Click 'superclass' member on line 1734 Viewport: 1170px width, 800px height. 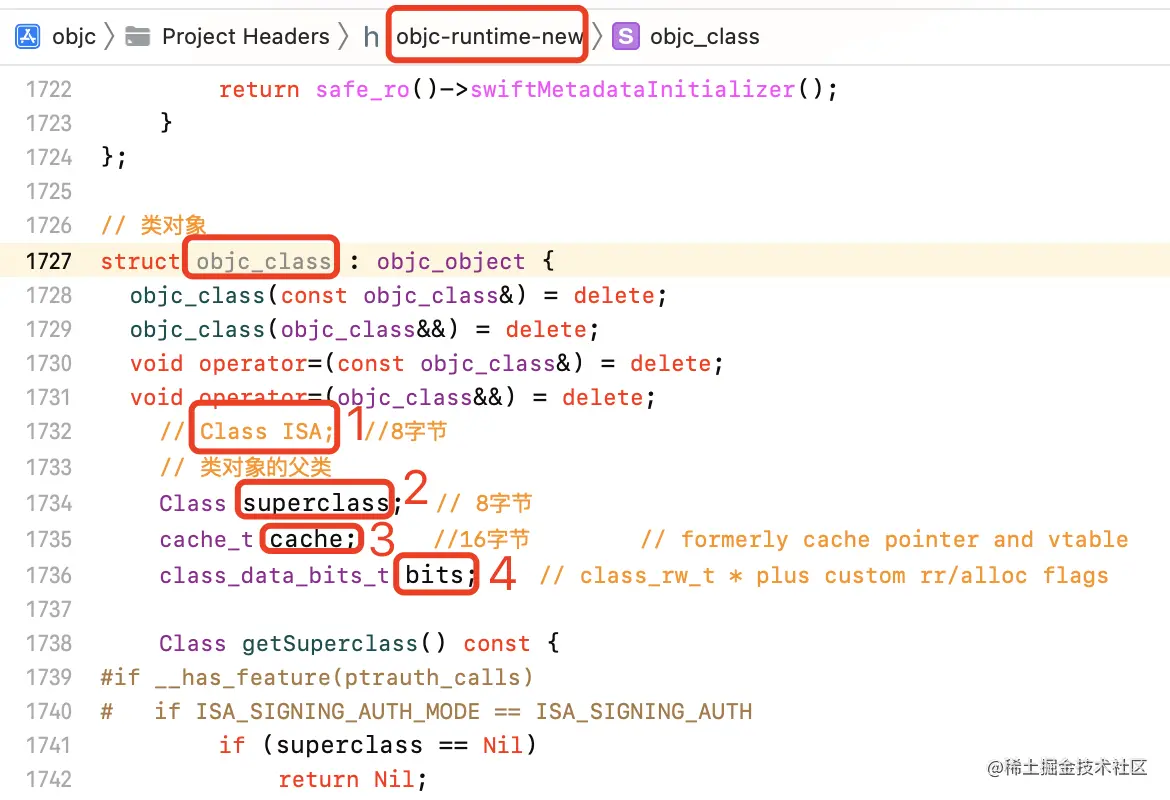[x=316, y=504]
